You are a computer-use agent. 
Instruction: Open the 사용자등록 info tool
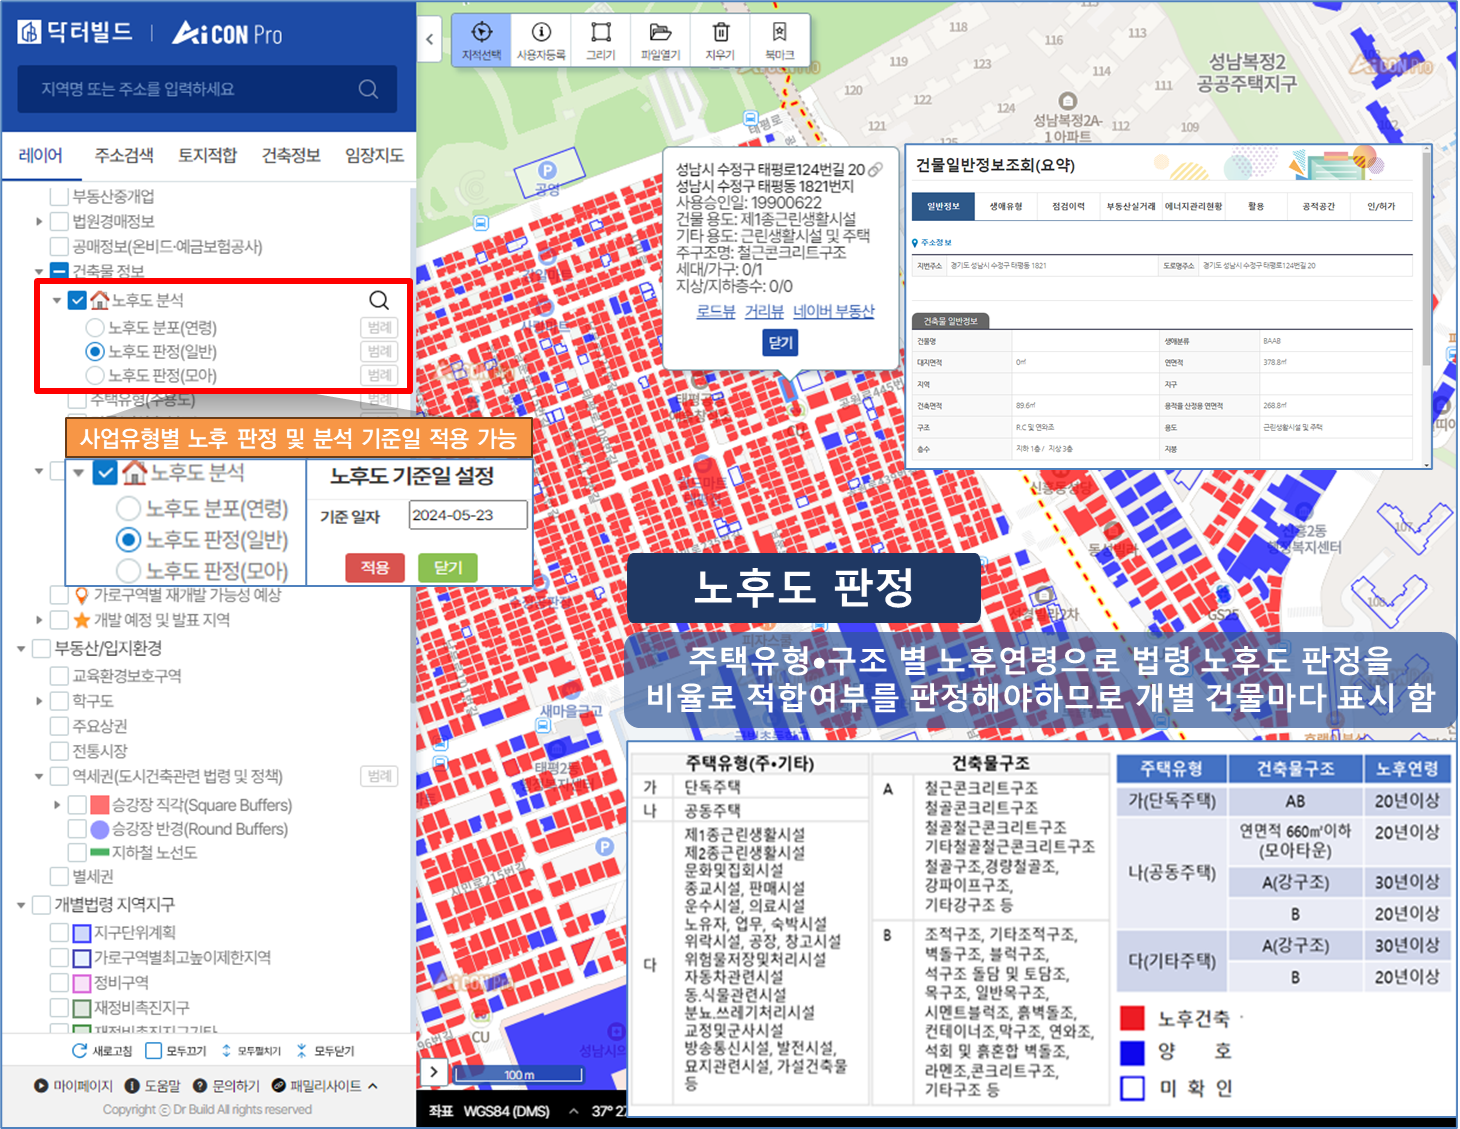[541, 33]
